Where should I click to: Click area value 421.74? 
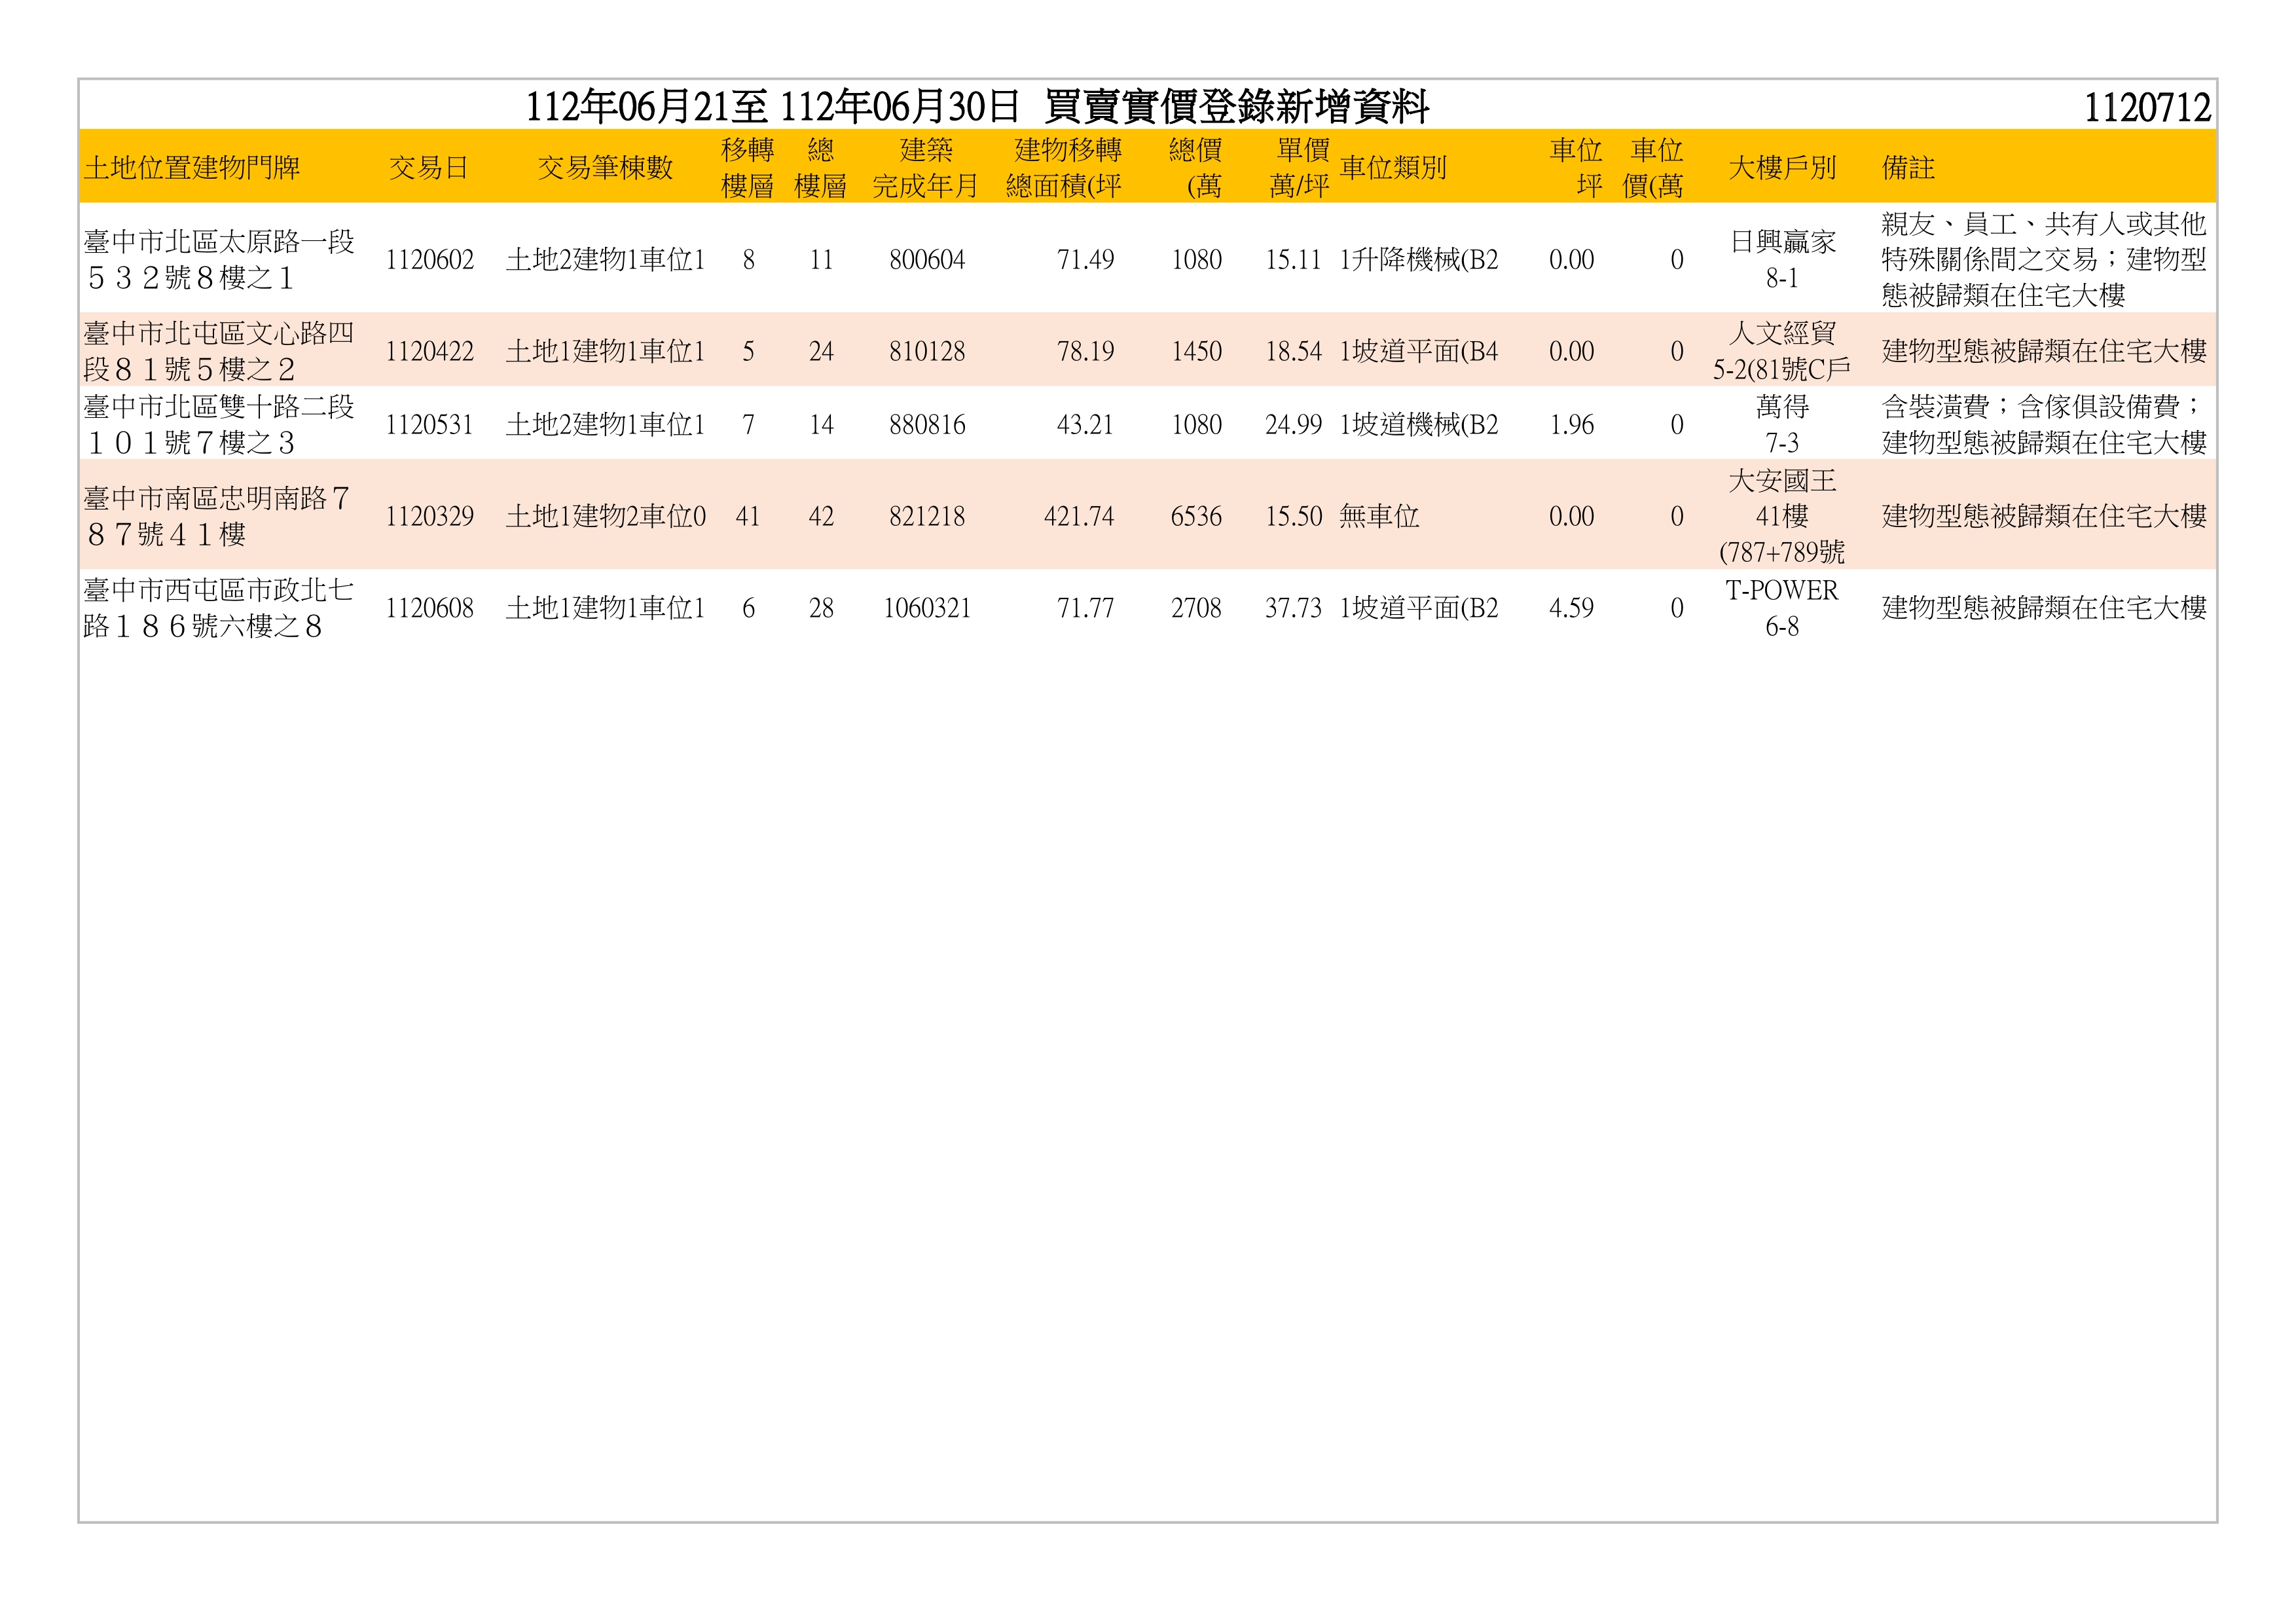point(1079,517)
